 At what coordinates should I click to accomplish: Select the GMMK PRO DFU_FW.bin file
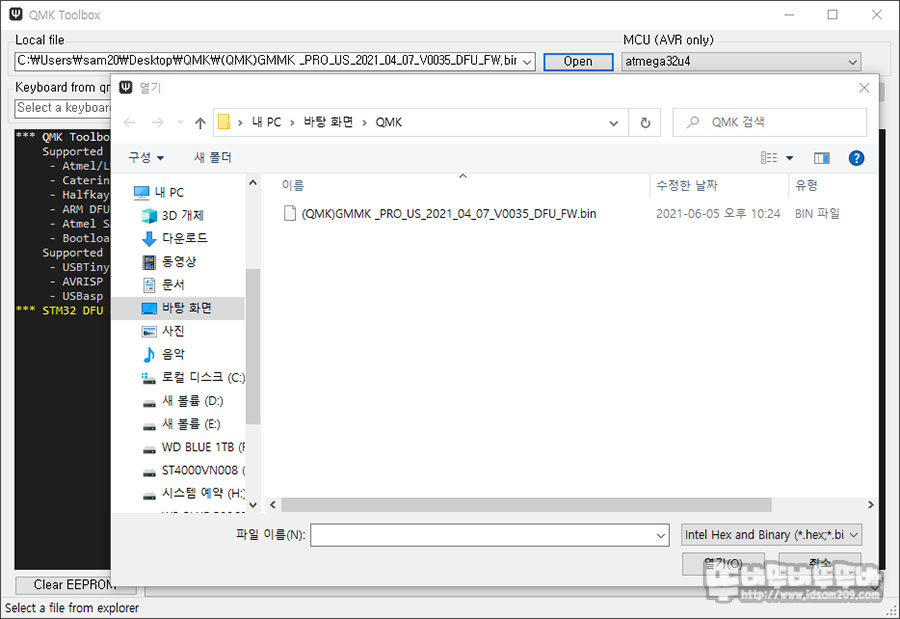coord(449,214)
